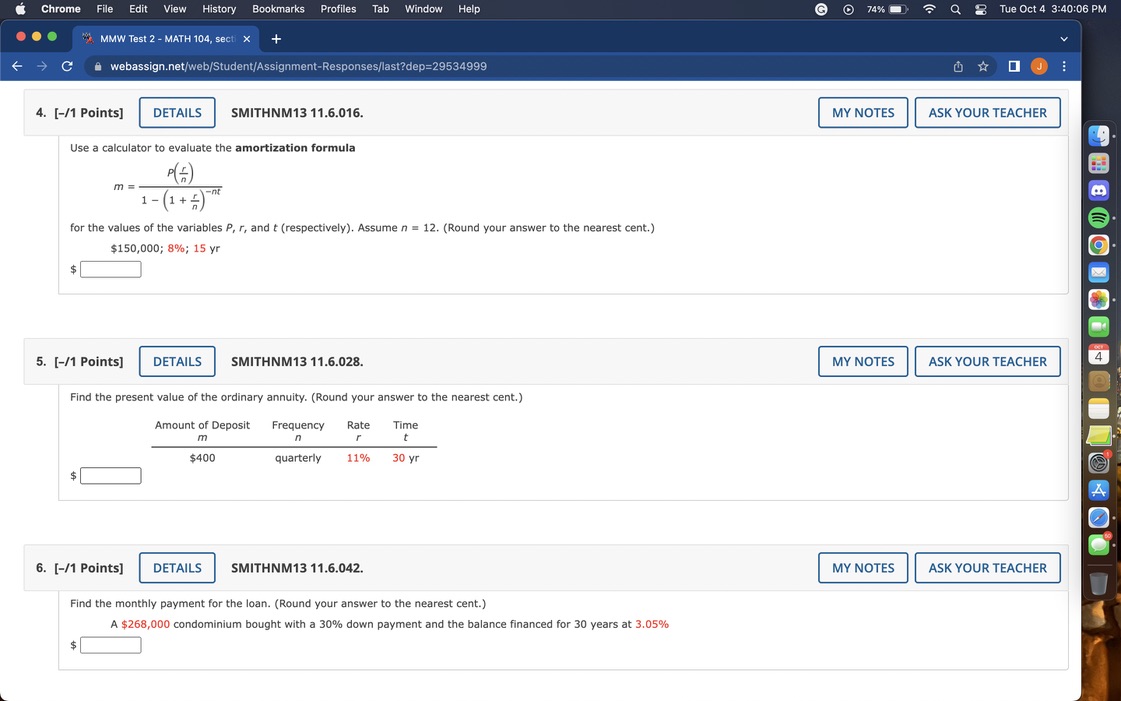View site info via the lock icon
1121x701 pixels.
[x=97, y=66]
